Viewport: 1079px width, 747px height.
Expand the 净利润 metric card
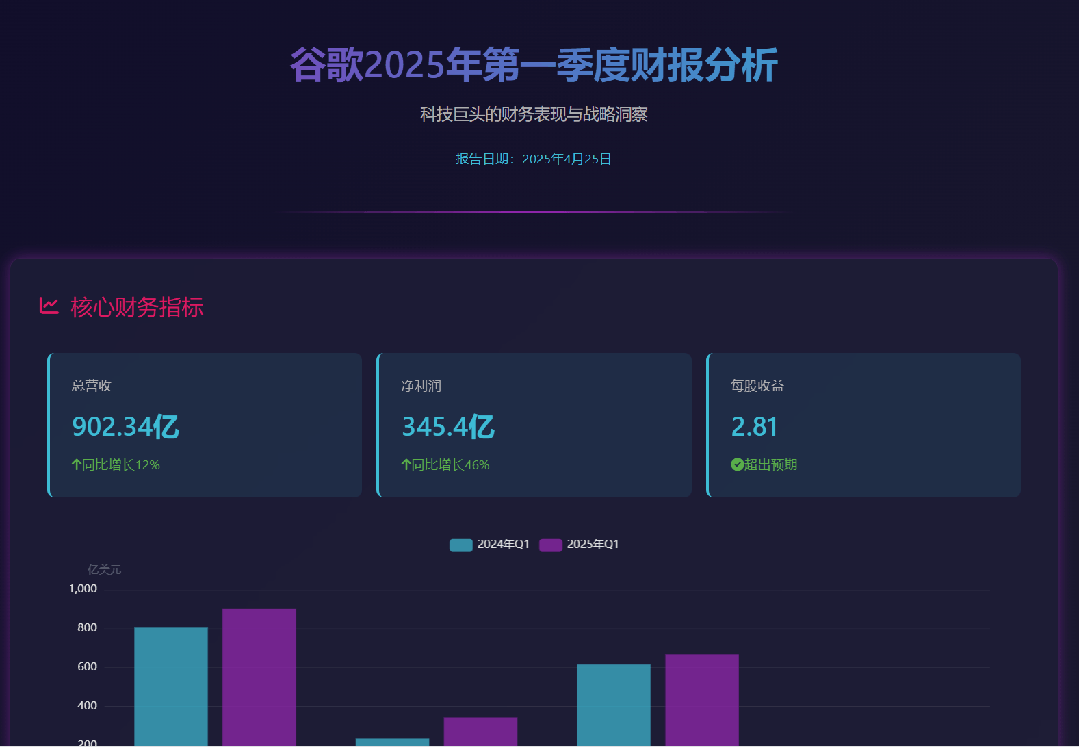click(534, 424)
